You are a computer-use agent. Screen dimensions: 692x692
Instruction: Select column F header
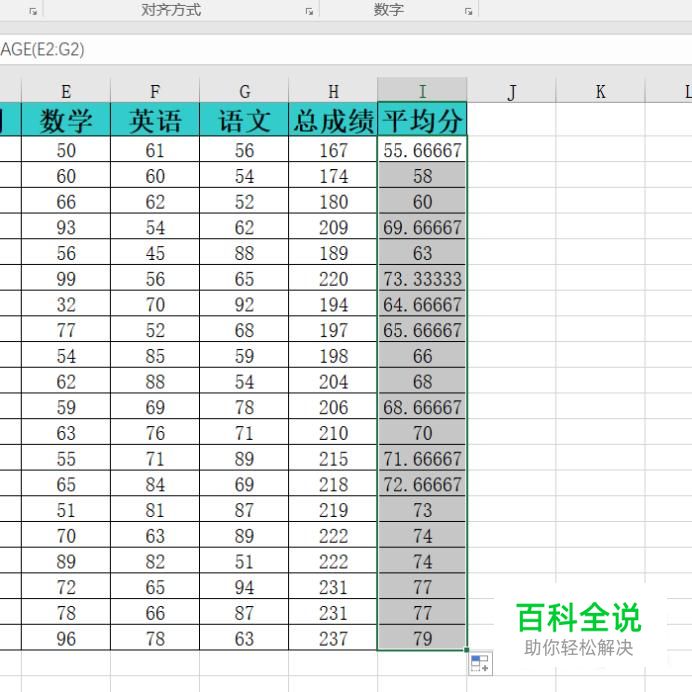coord(155,91)
